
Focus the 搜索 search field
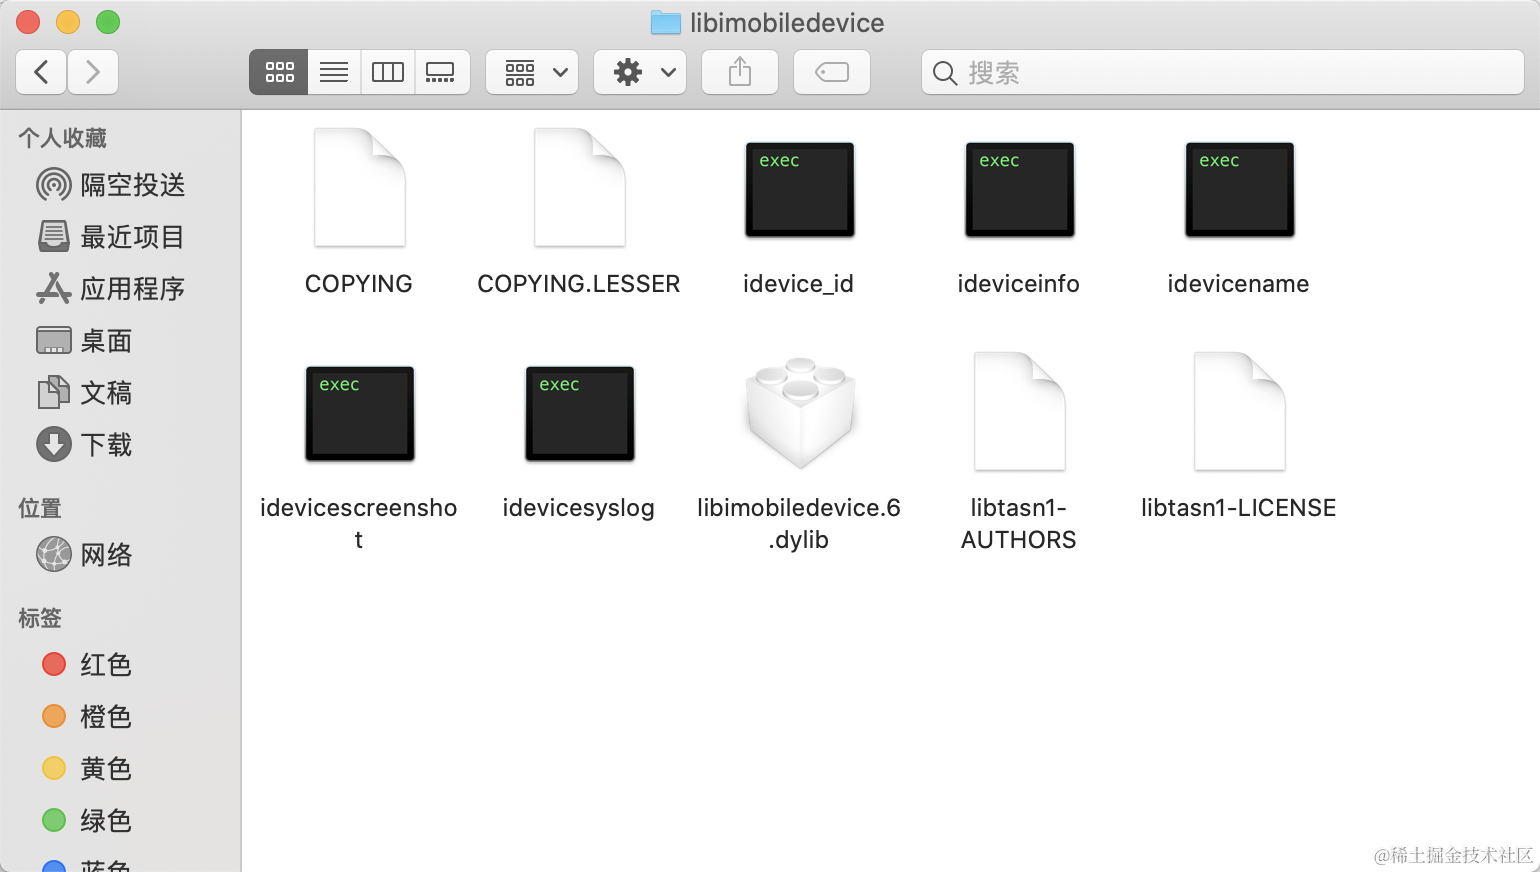coord(1222,72)
